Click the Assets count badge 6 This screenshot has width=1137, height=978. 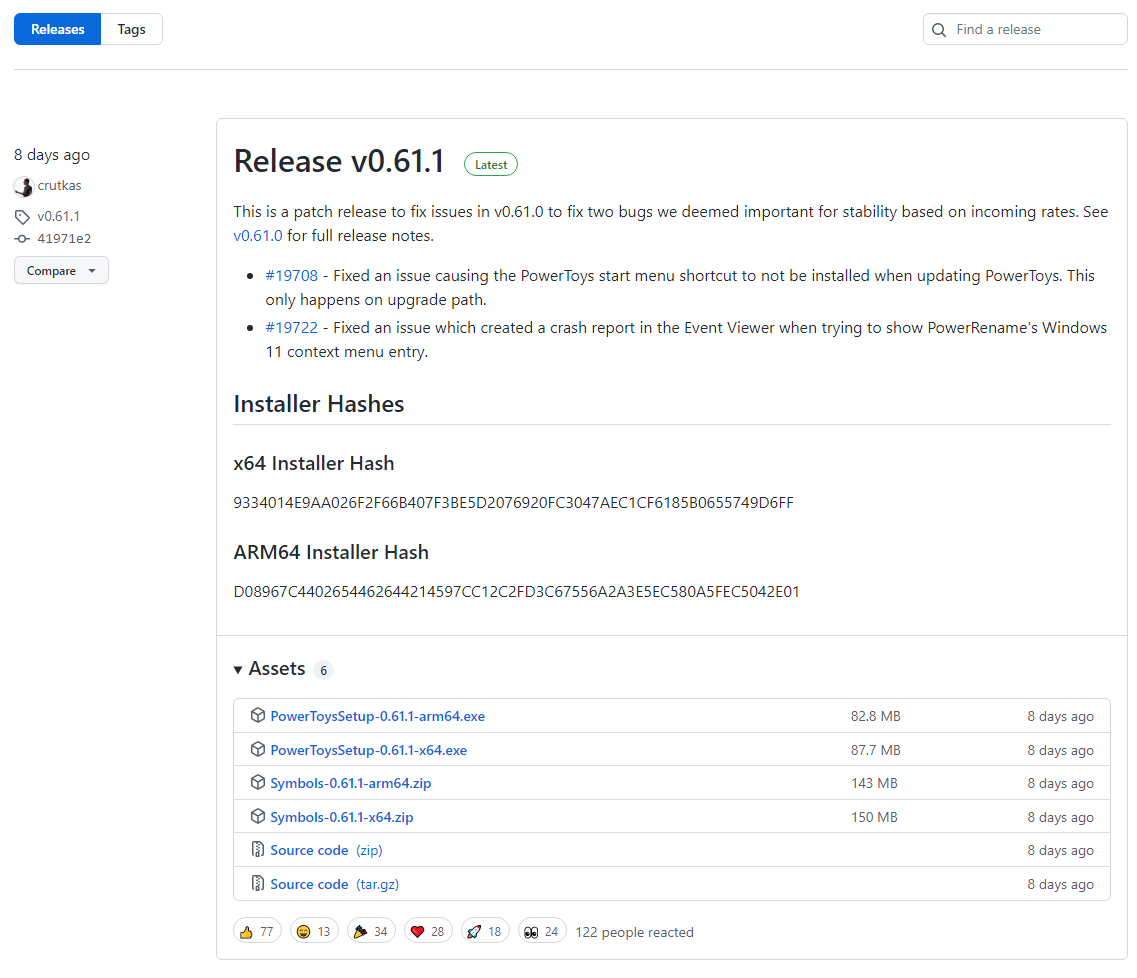point(323,670)
